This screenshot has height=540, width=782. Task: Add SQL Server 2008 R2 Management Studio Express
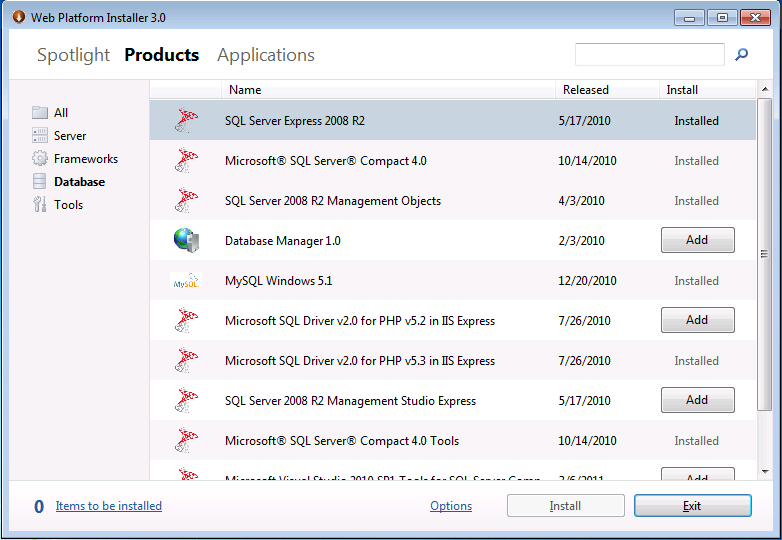pos(698,400)
